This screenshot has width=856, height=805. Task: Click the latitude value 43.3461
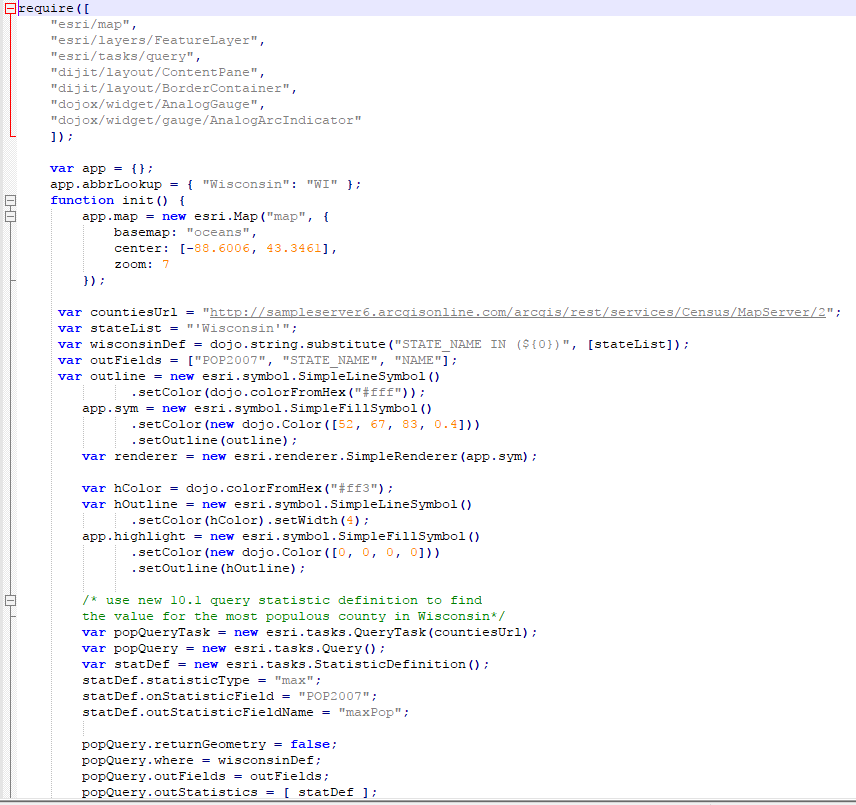(294, 248)
